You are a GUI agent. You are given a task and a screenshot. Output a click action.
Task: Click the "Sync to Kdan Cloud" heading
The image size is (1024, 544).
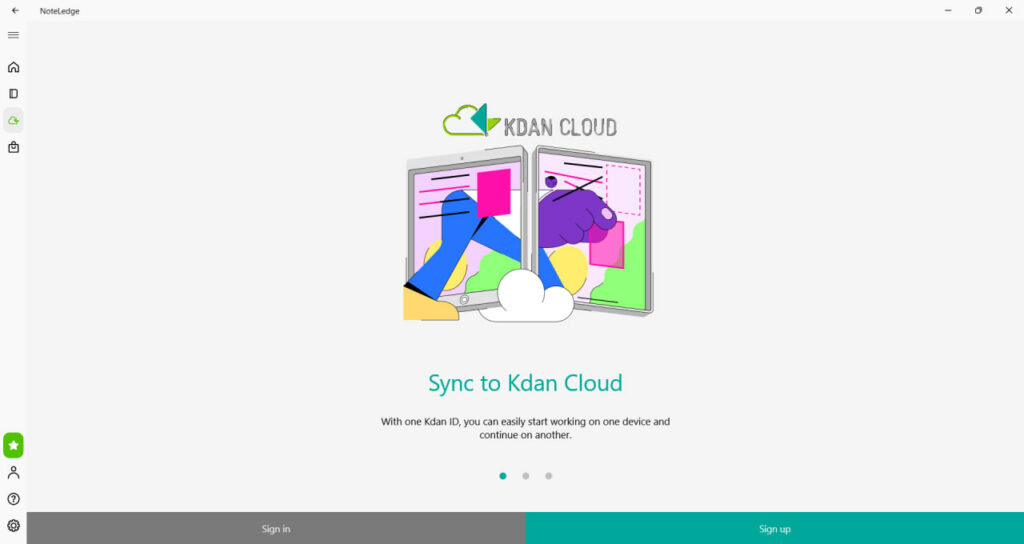pos(525,383)
